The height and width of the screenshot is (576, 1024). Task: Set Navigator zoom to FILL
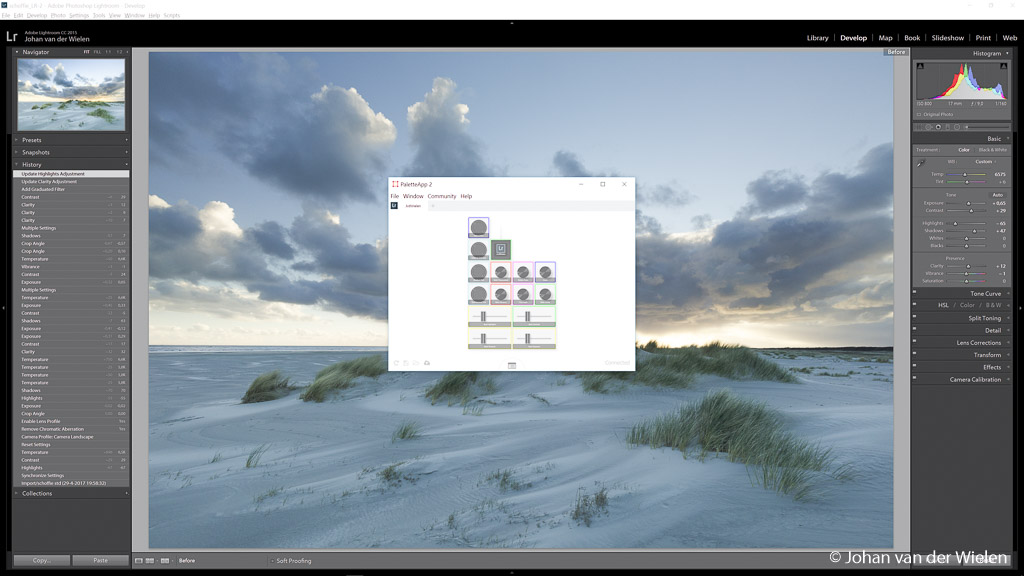[97, 52]
